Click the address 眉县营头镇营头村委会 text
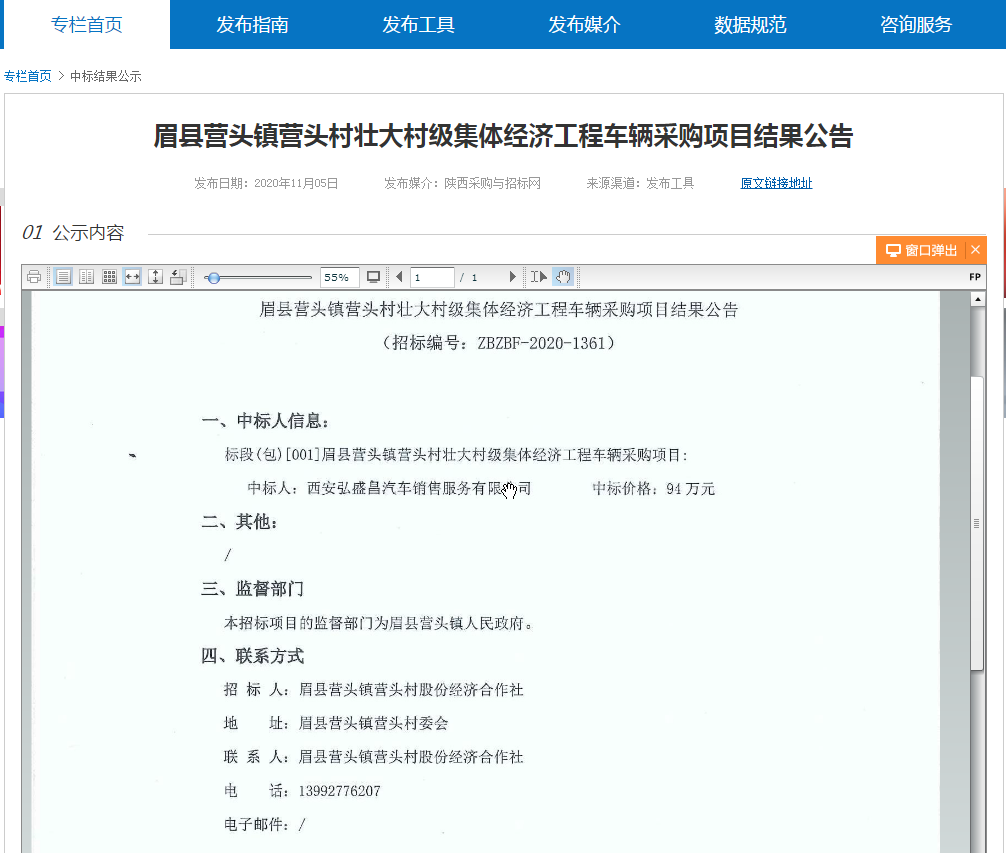Image resolution: width=1006 pixels, height=853 pixels. click(373, 723)
